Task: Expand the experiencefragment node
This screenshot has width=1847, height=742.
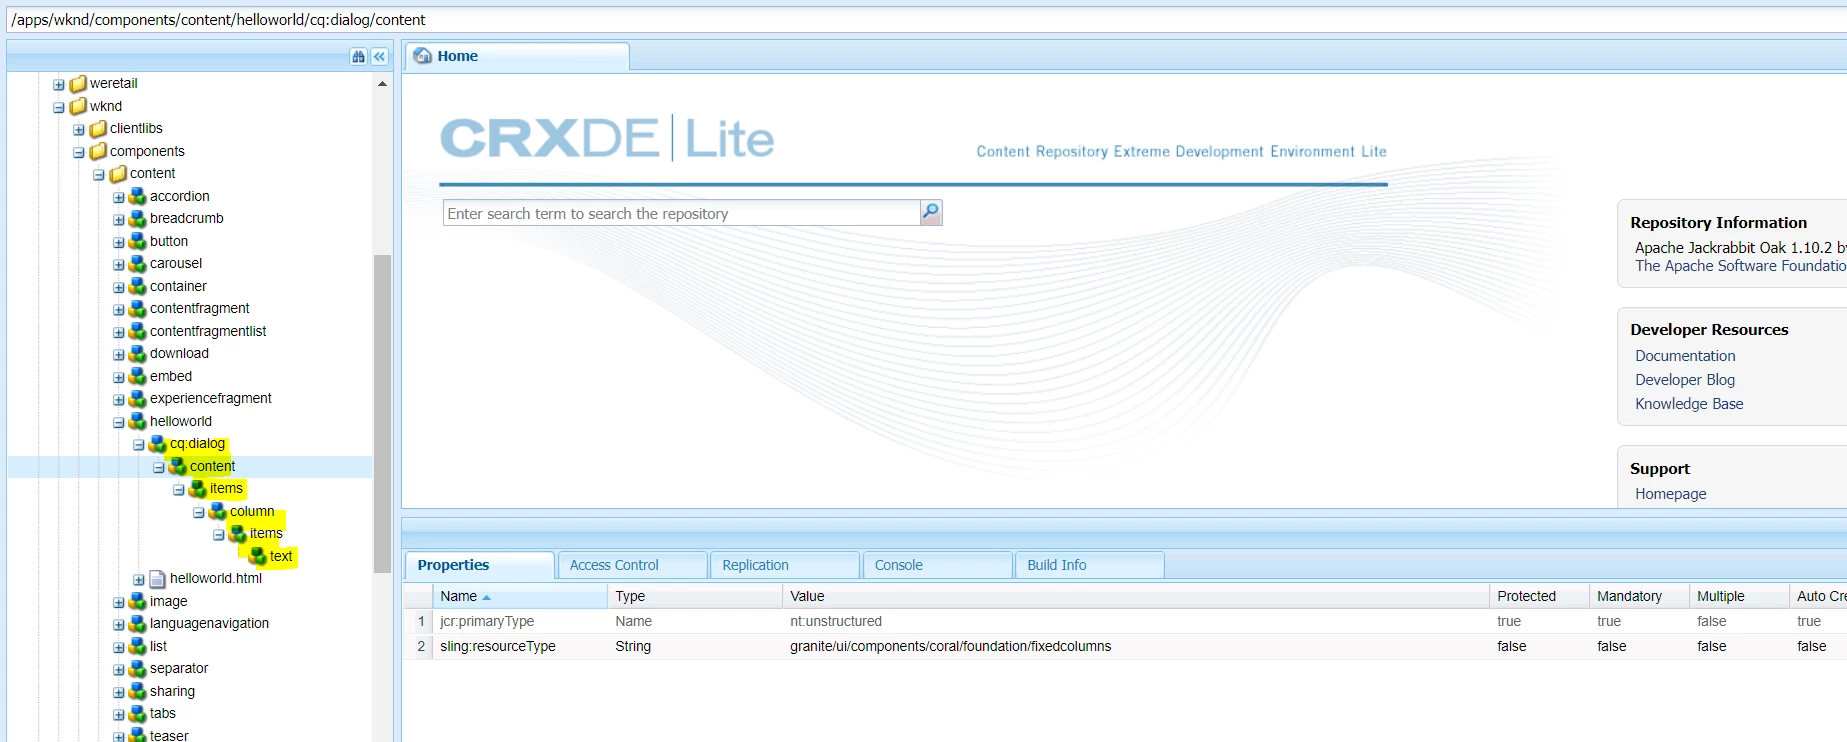Action: click(119, 400)
